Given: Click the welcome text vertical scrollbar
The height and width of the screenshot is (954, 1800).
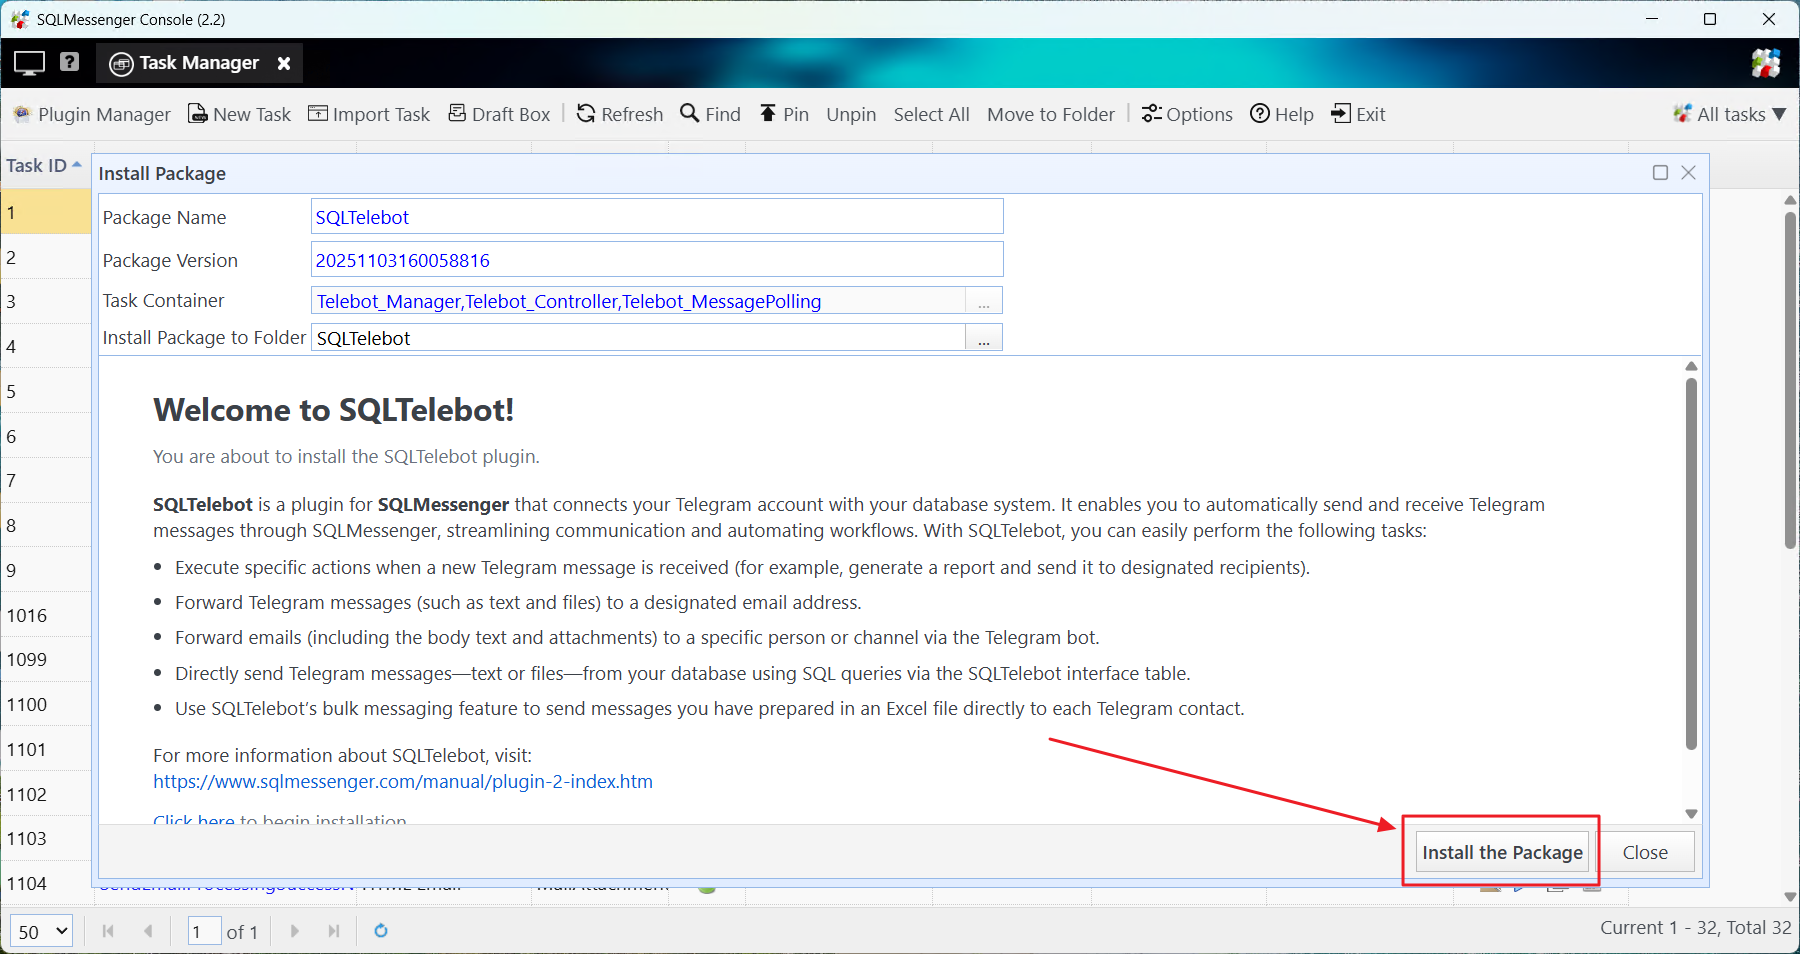Looking at the screenshot, I should 1691,560.
